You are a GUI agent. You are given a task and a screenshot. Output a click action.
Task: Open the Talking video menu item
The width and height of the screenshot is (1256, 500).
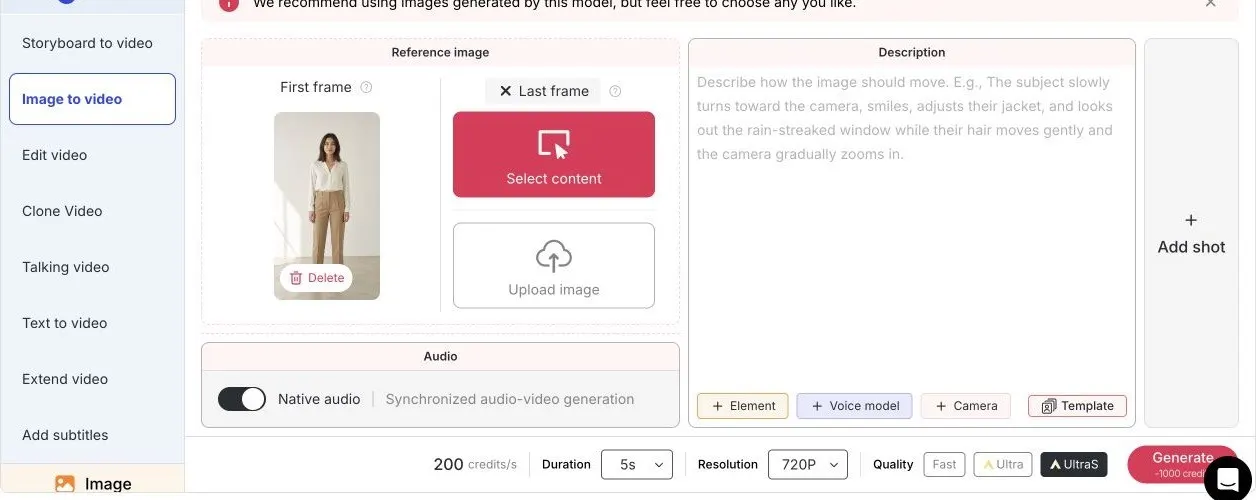coord(66,267)
